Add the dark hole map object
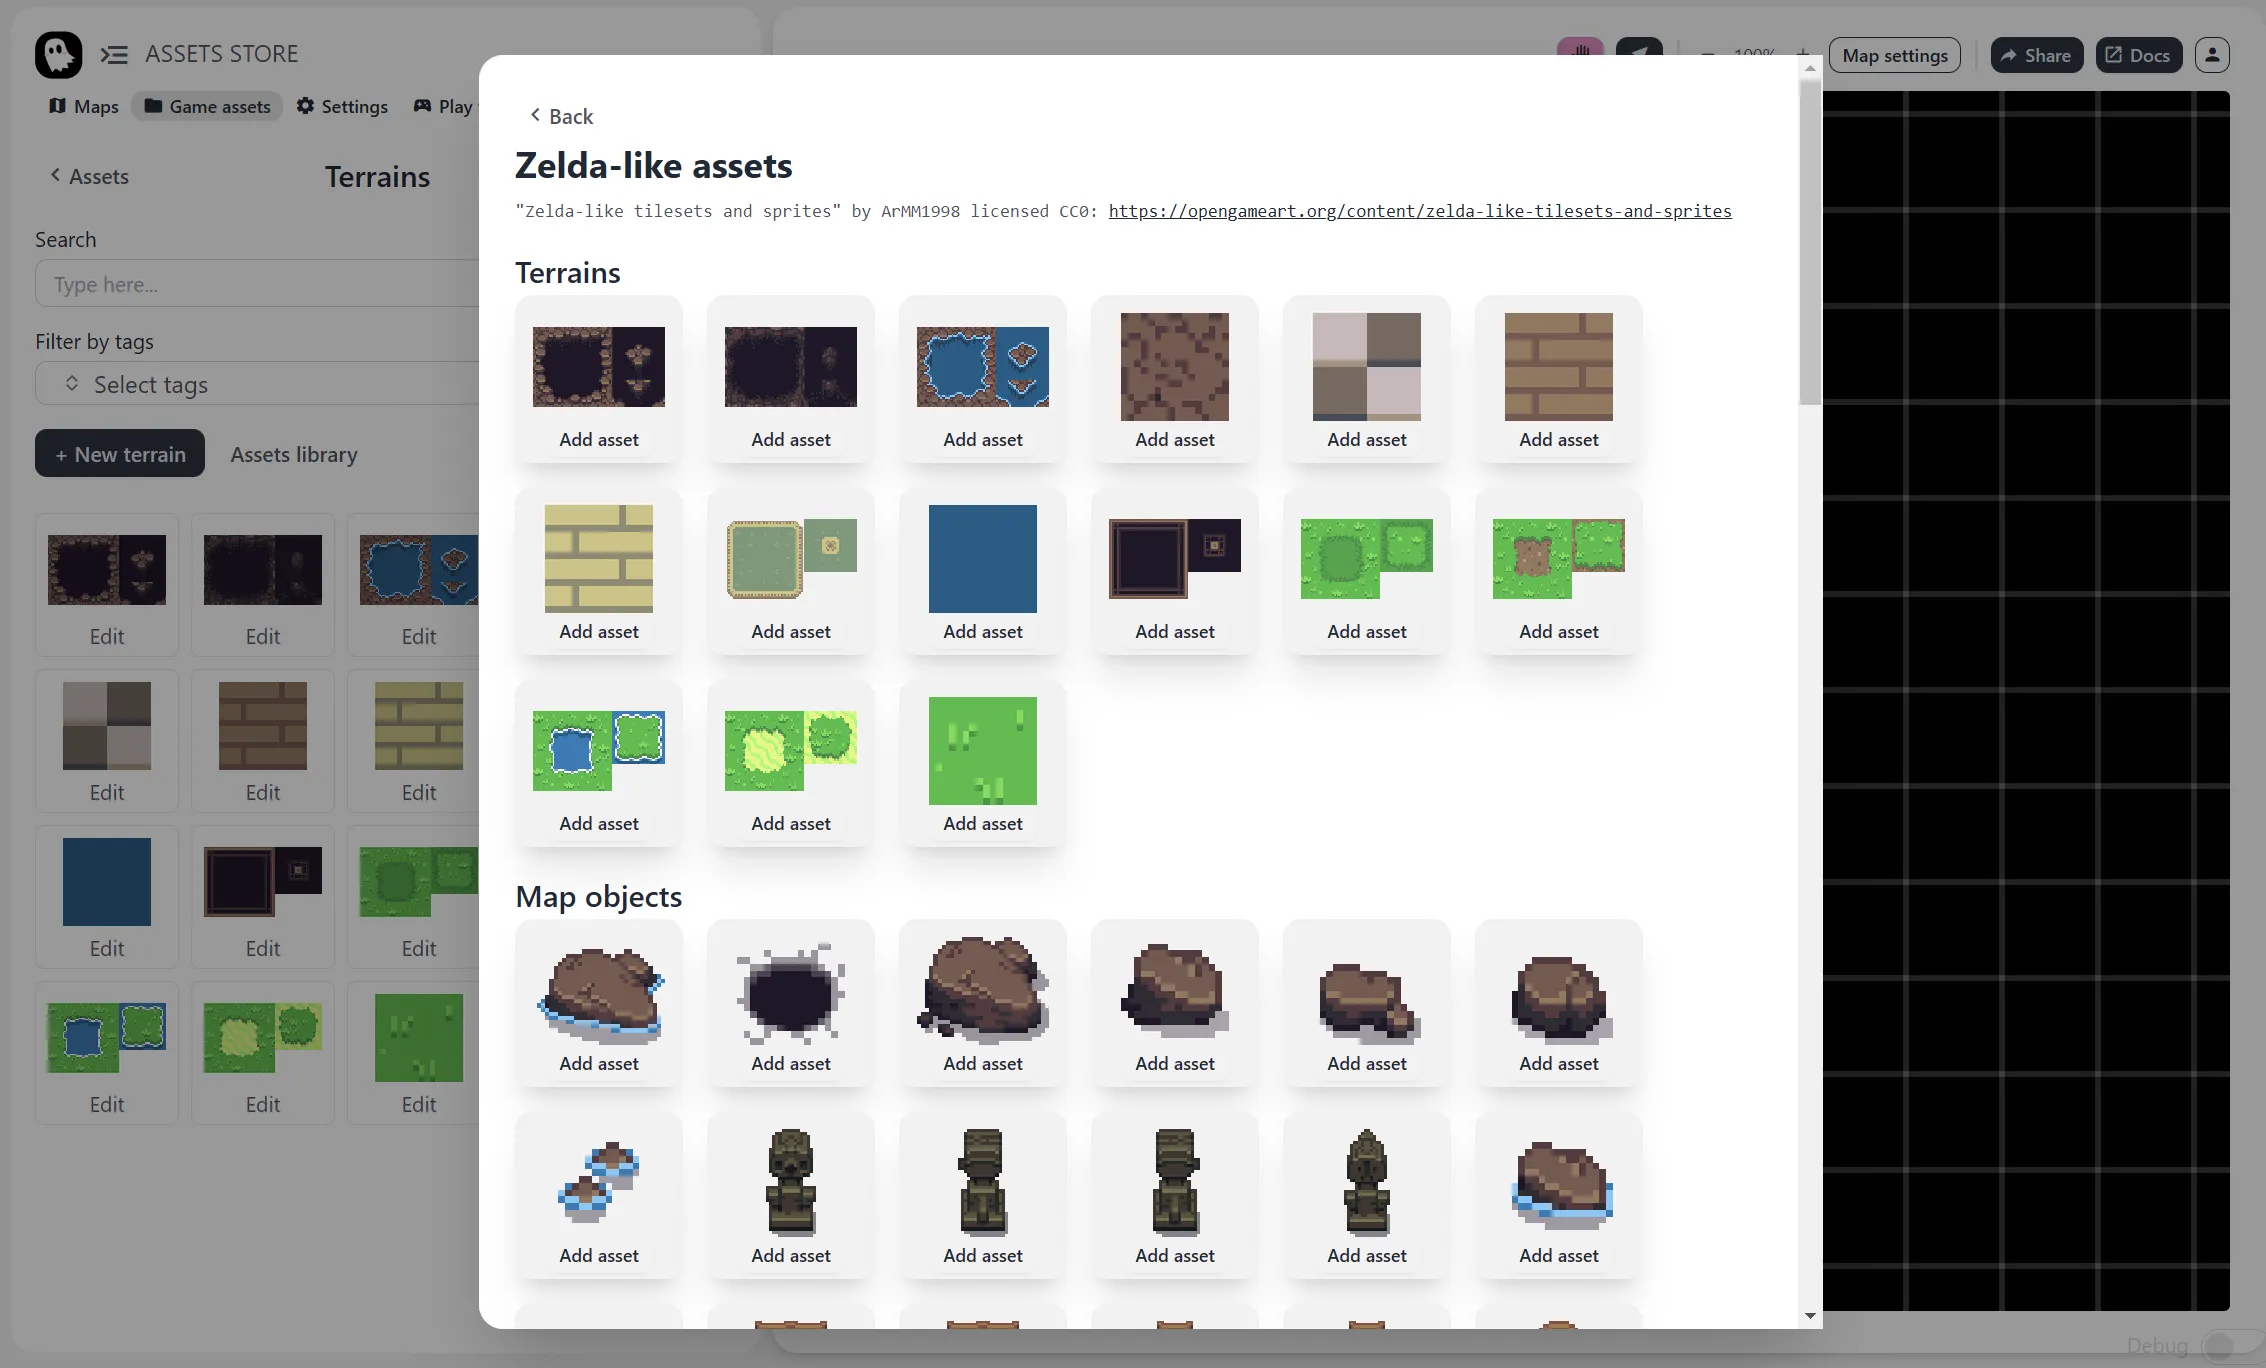This screenshot has height=1368, width=2266. [x=790, y=1063]
